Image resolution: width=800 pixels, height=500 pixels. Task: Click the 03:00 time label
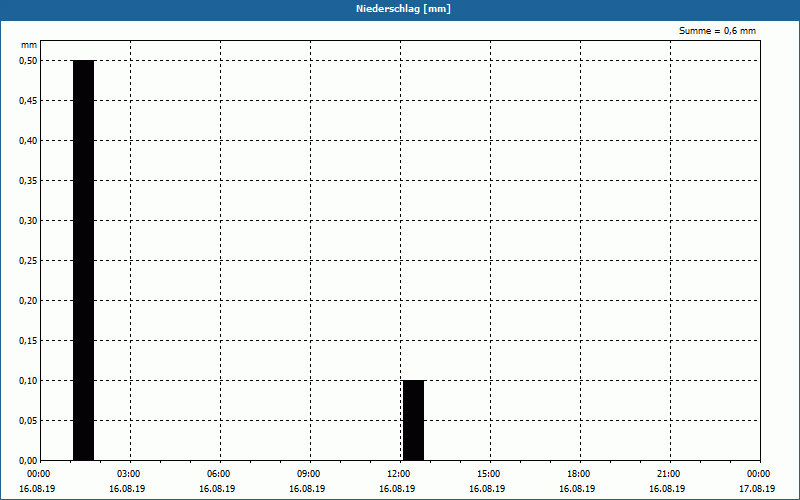[x=127, y=474]
